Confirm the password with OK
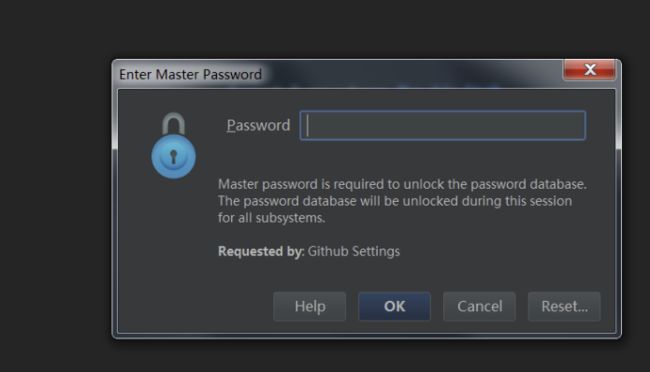650x372 pixels. click(x=394, y=306)
